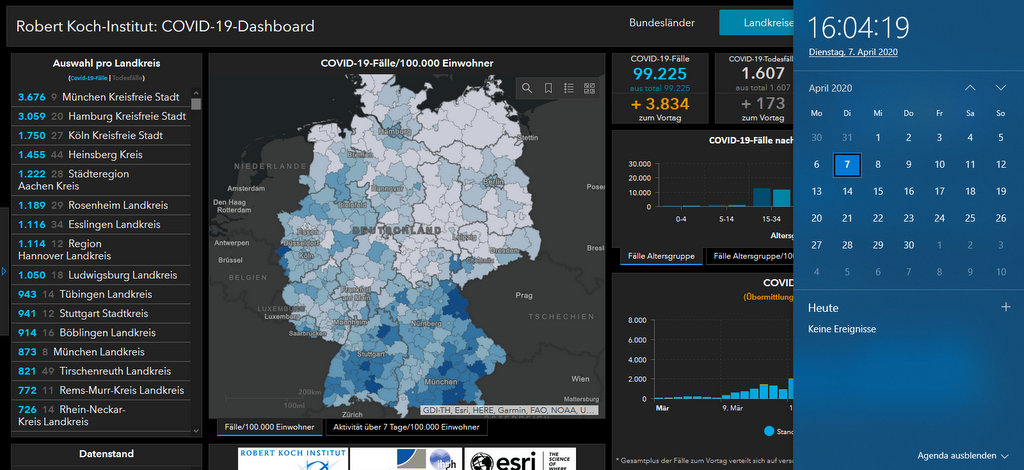Select München Kreisfreie Stadt entry
Image resolution: width=1024 pixels, height=470 pixels.
pos(101,97)
